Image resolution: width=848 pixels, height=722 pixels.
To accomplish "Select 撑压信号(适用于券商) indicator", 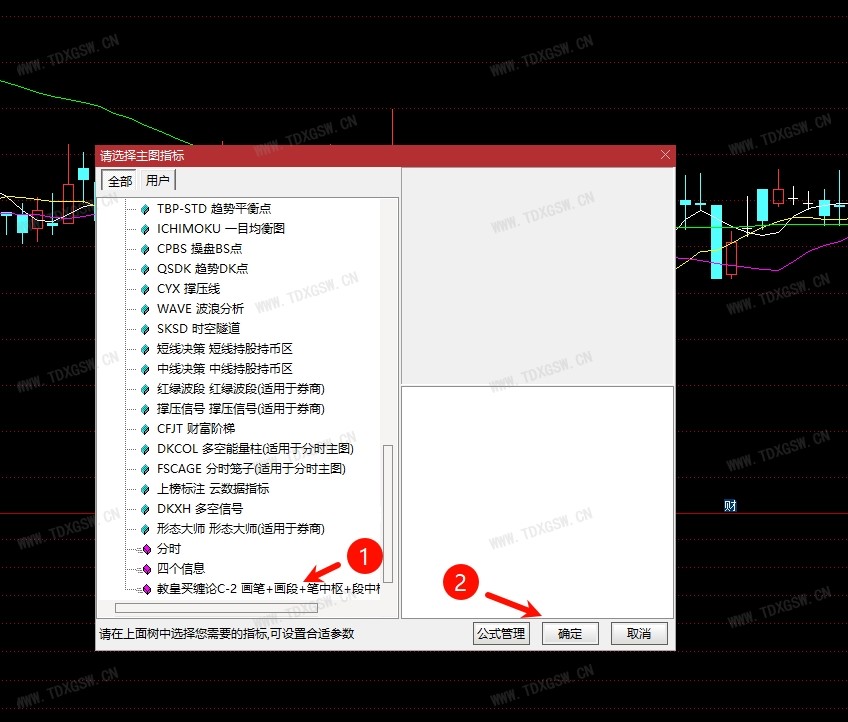I will click(241, 409).
